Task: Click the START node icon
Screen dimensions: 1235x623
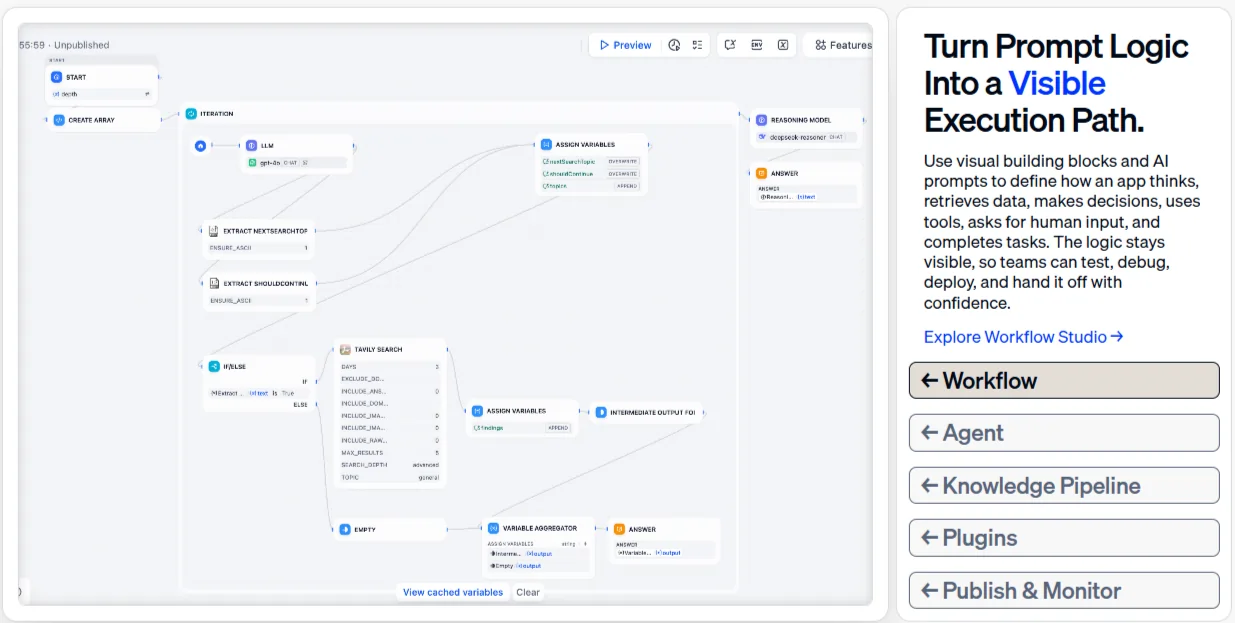Action: [57, 77]
